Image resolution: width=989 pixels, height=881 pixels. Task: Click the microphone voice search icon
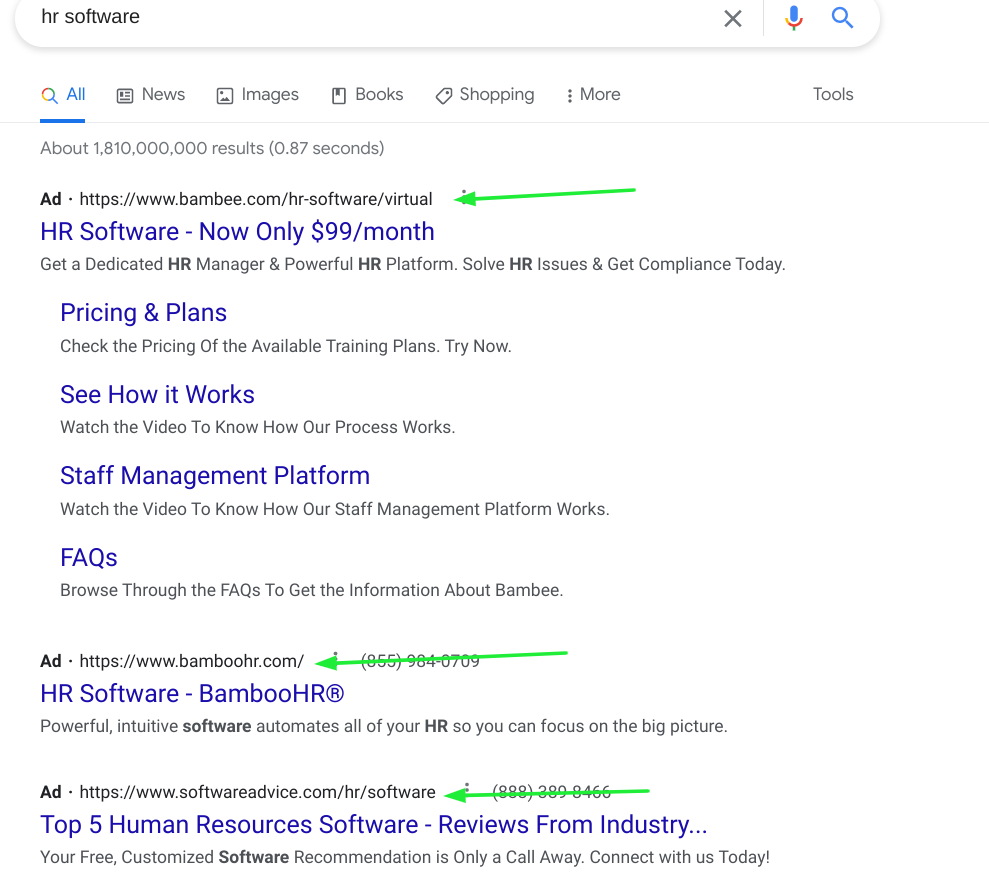[794, 18]
